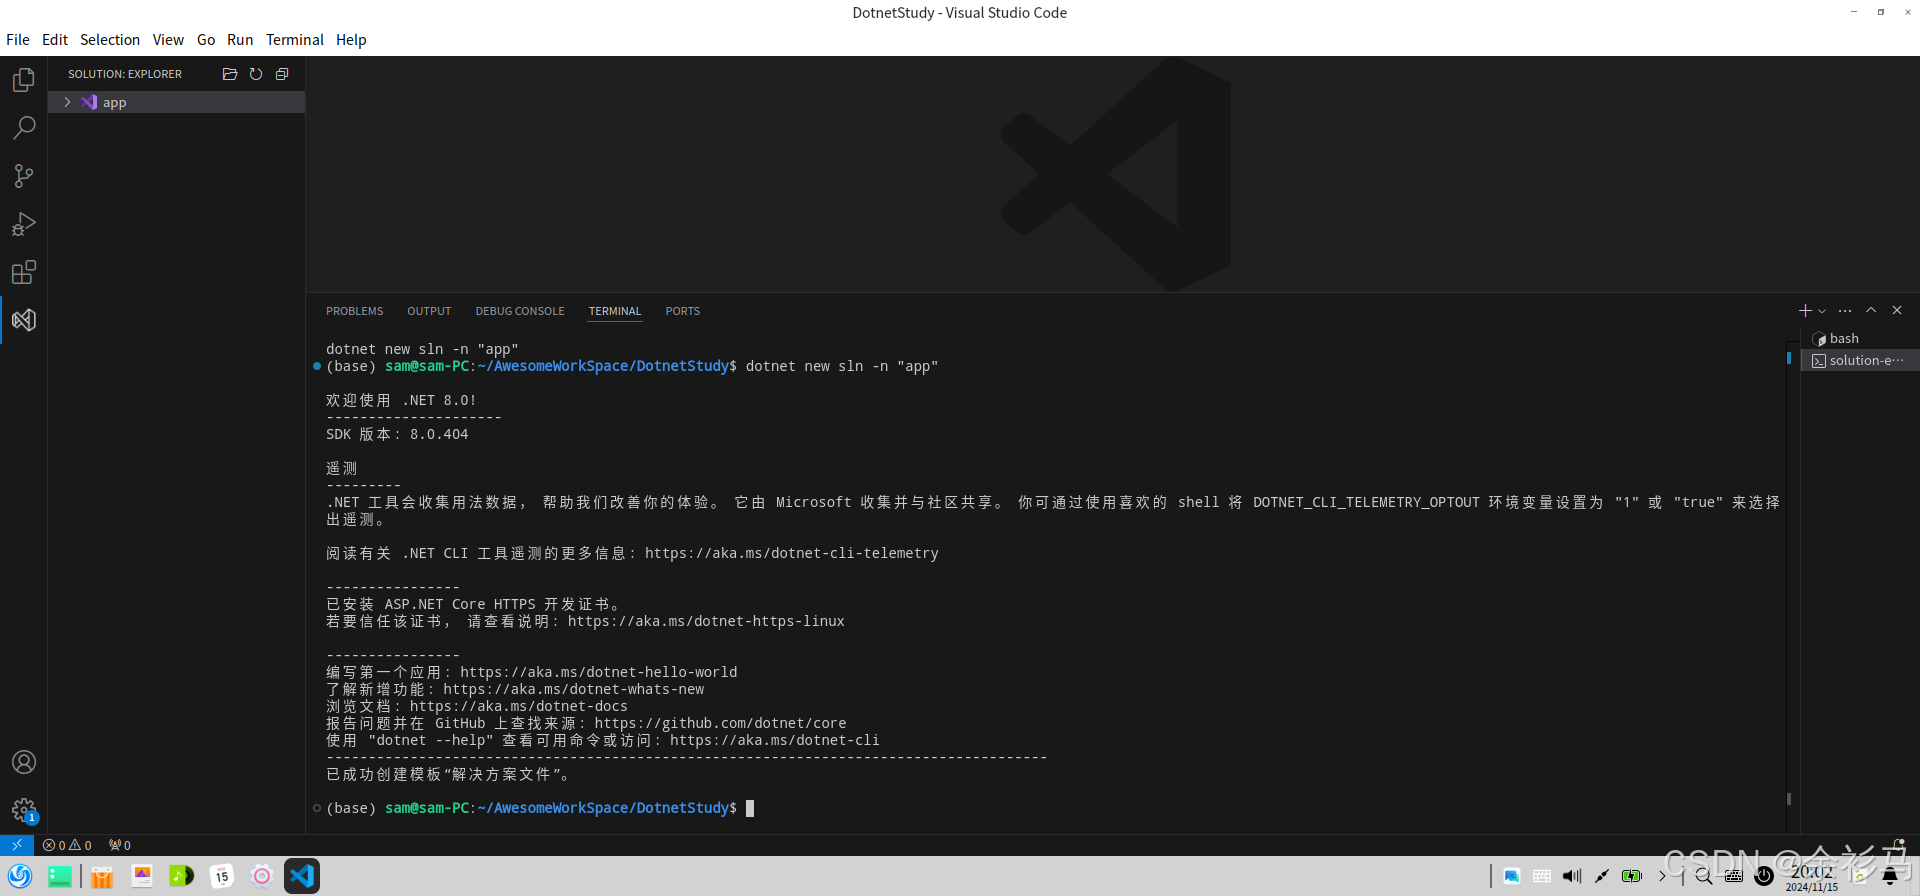Expand the app solution chevron

67,102
